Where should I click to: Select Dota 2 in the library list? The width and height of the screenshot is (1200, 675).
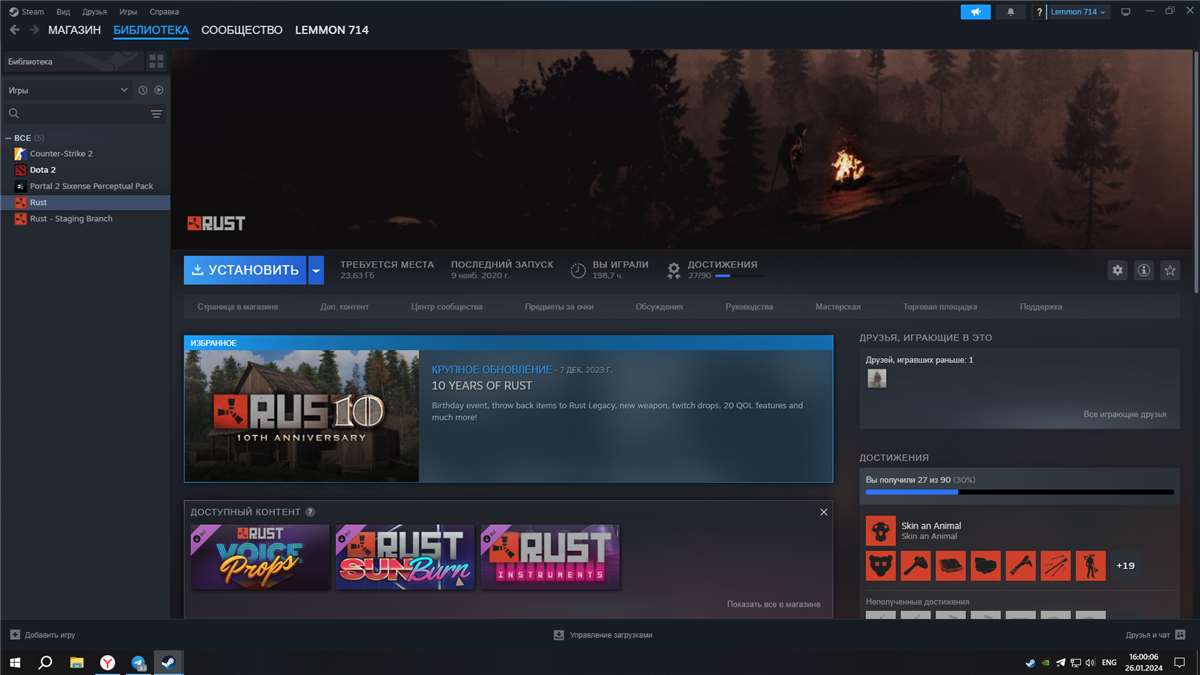coord(42,169)
